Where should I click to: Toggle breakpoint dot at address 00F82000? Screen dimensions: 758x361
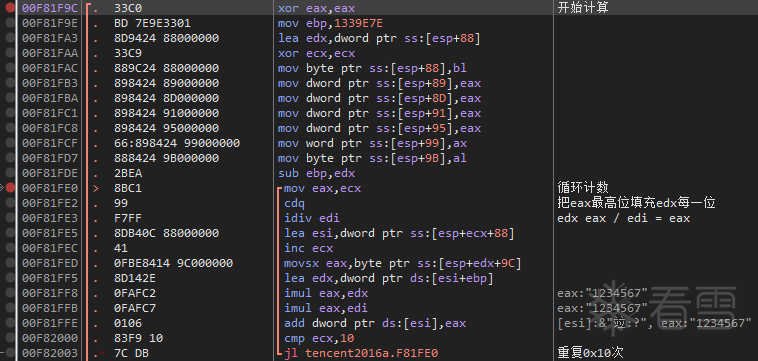[10, 337]
